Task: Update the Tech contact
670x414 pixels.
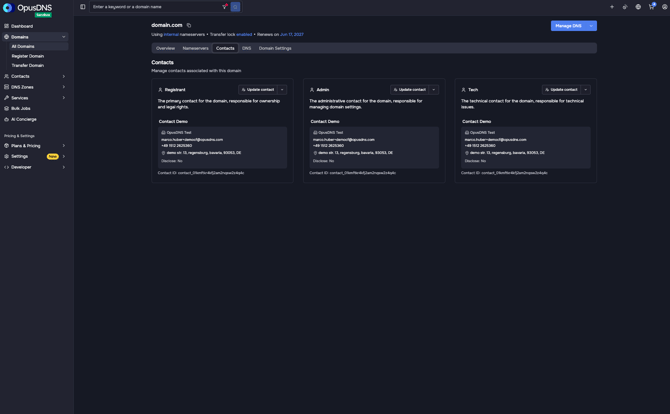Action: tap(561, 90)
